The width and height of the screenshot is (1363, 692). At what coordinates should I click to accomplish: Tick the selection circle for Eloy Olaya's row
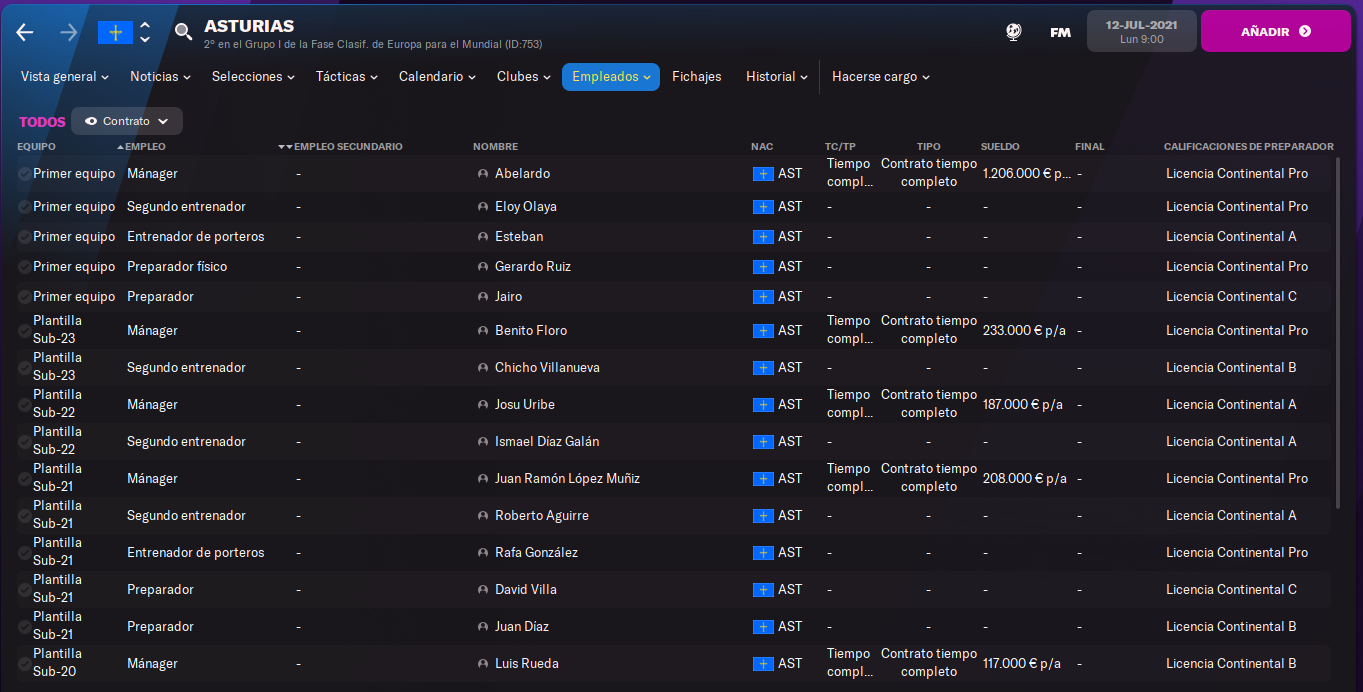(24, 207)
